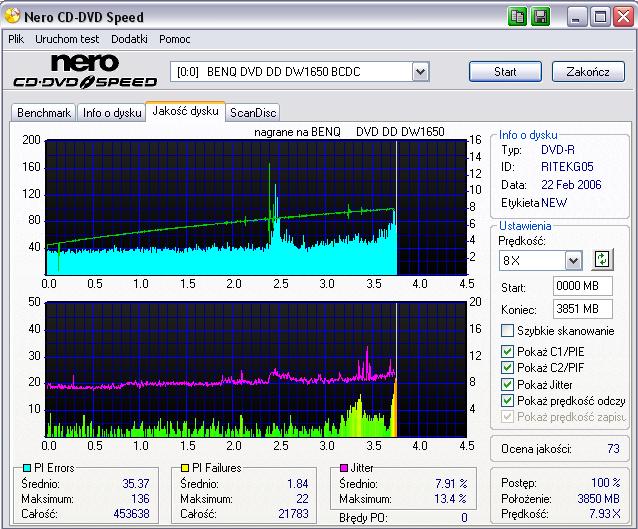
Task: Click the Postęp value 100 %
Action: tap(605, 483)
